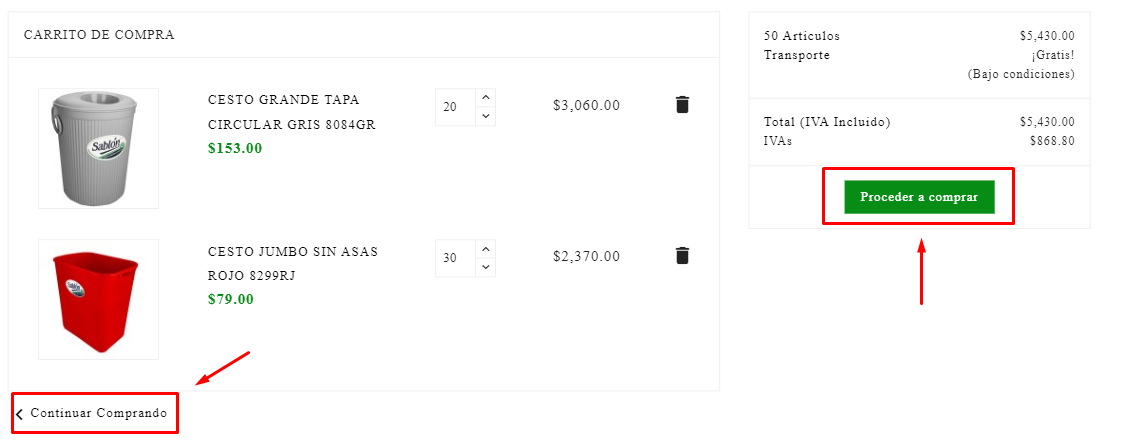Click the Total (IVA Incluido) label
The image size is (1121, 442).
pyautogui.click(x=826, y=122)
